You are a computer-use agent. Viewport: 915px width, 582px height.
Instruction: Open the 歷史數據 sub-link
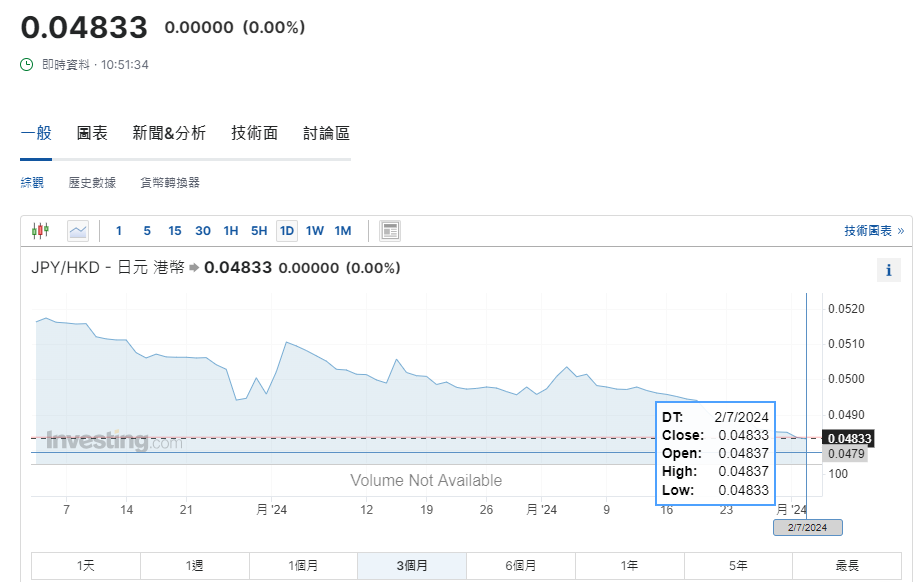click(x=92, y=183)
